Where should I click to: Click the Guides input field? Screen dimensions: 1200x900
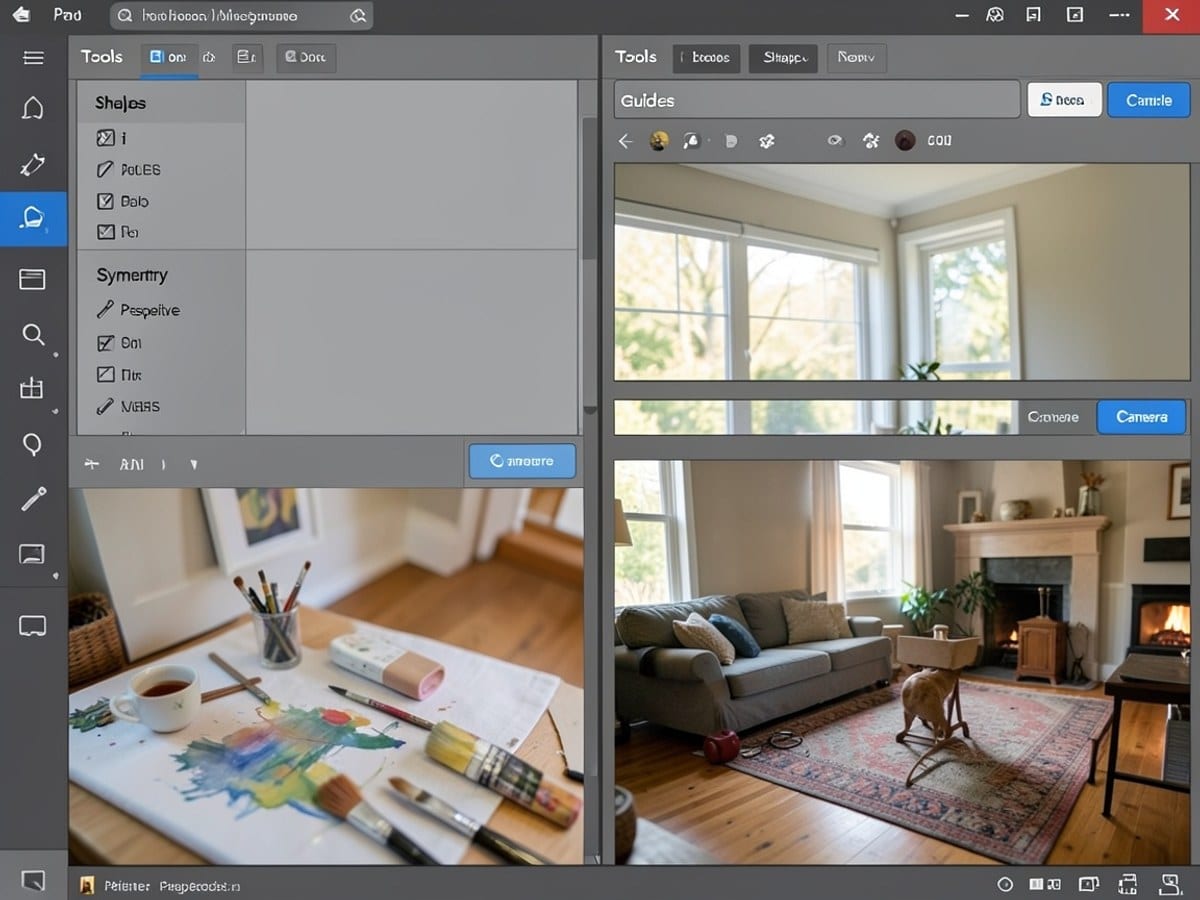point(817,100)
